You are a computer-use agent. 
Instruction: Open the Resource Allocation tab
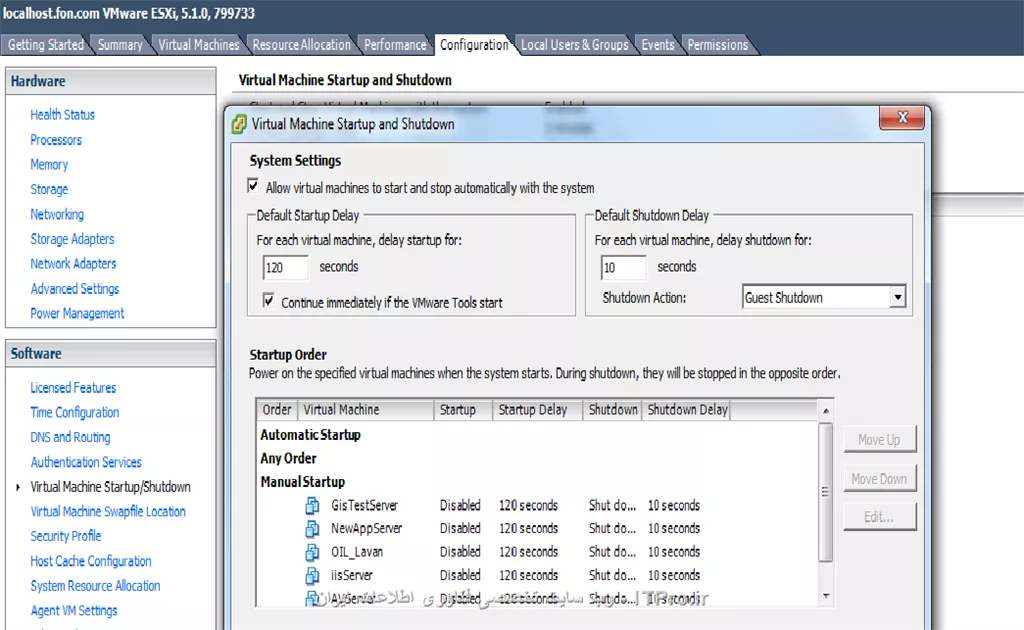[x=302, y=45]
